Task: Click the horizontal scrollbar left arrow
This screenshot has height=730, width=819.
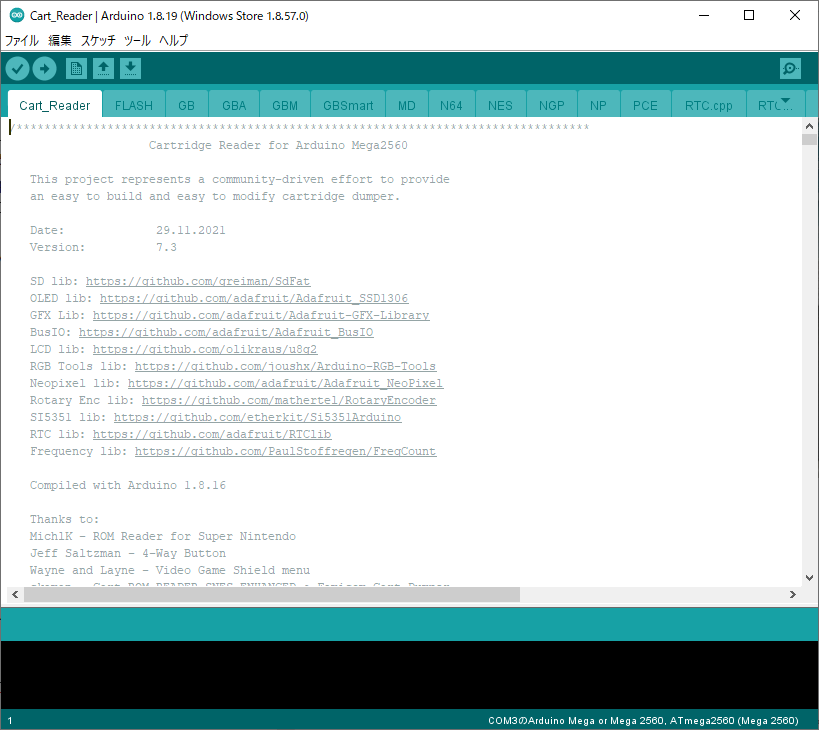Action: [15, 594]
